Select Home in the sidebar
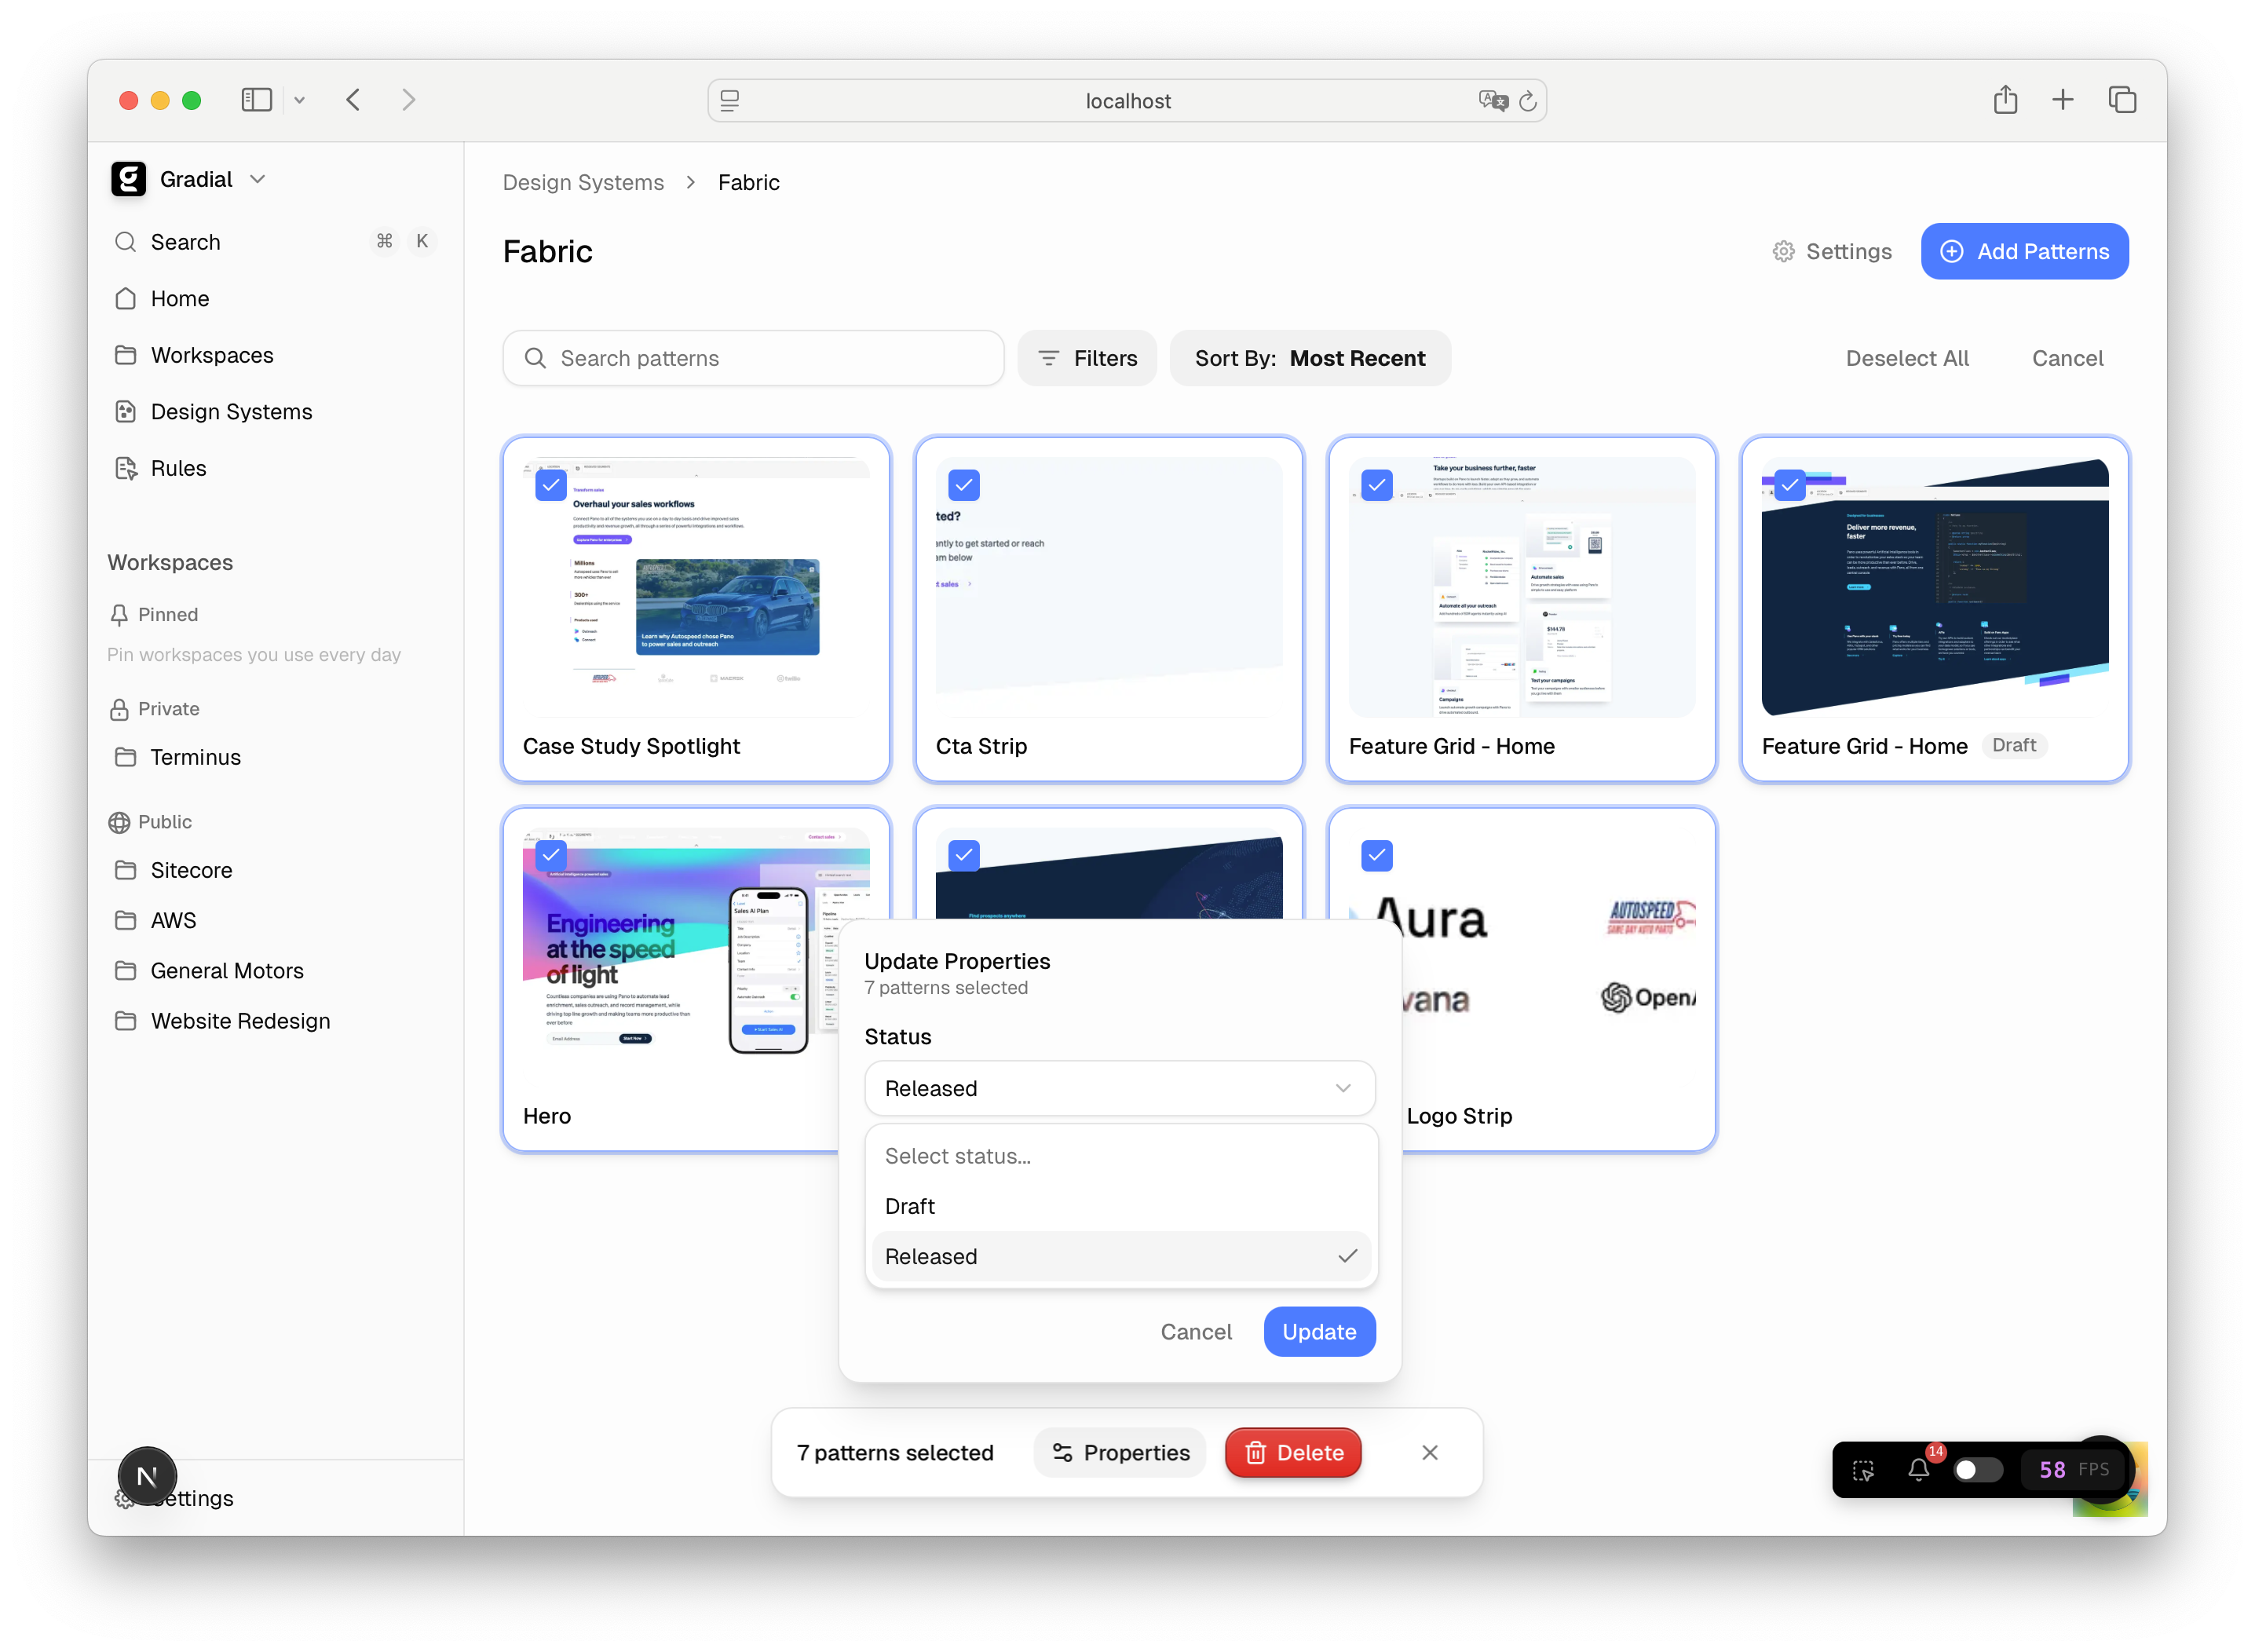This screenshot has width=2255, height=1652. tap(179, 298)
